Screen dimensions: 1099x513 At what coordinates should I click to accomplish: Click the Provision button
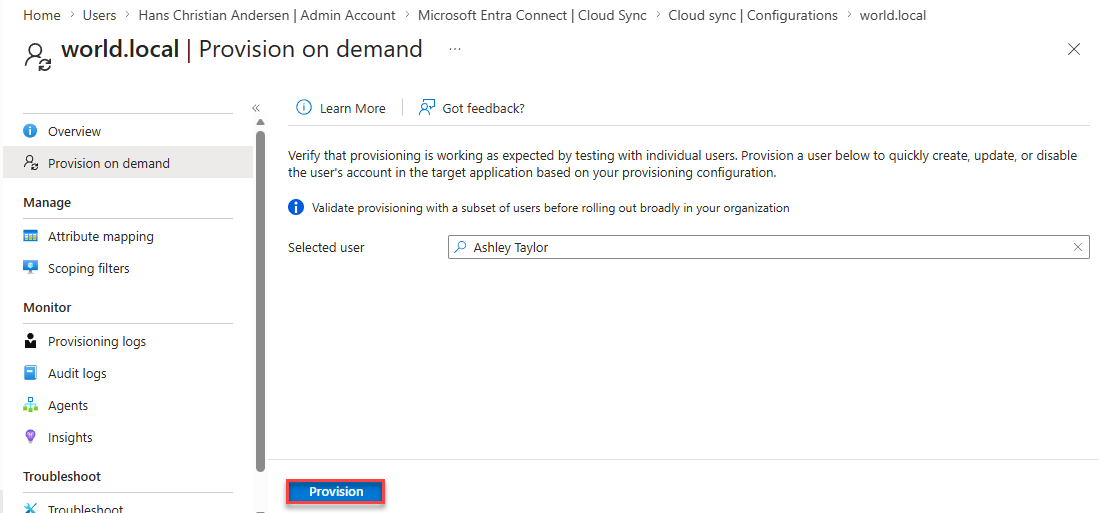(x=336, y=492)
